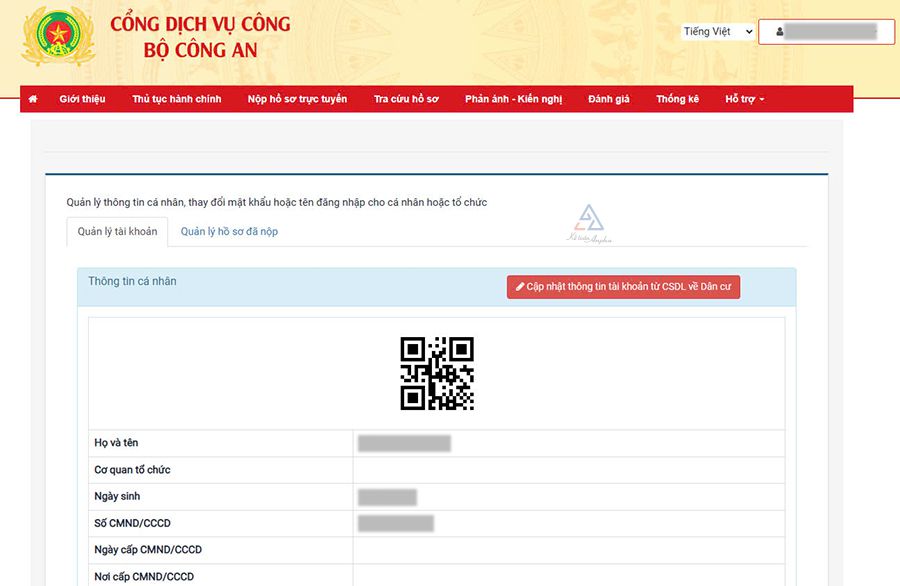900x586 pixels.
Task: Open the Giới thiệu menu item
Action: click(82, 99)
